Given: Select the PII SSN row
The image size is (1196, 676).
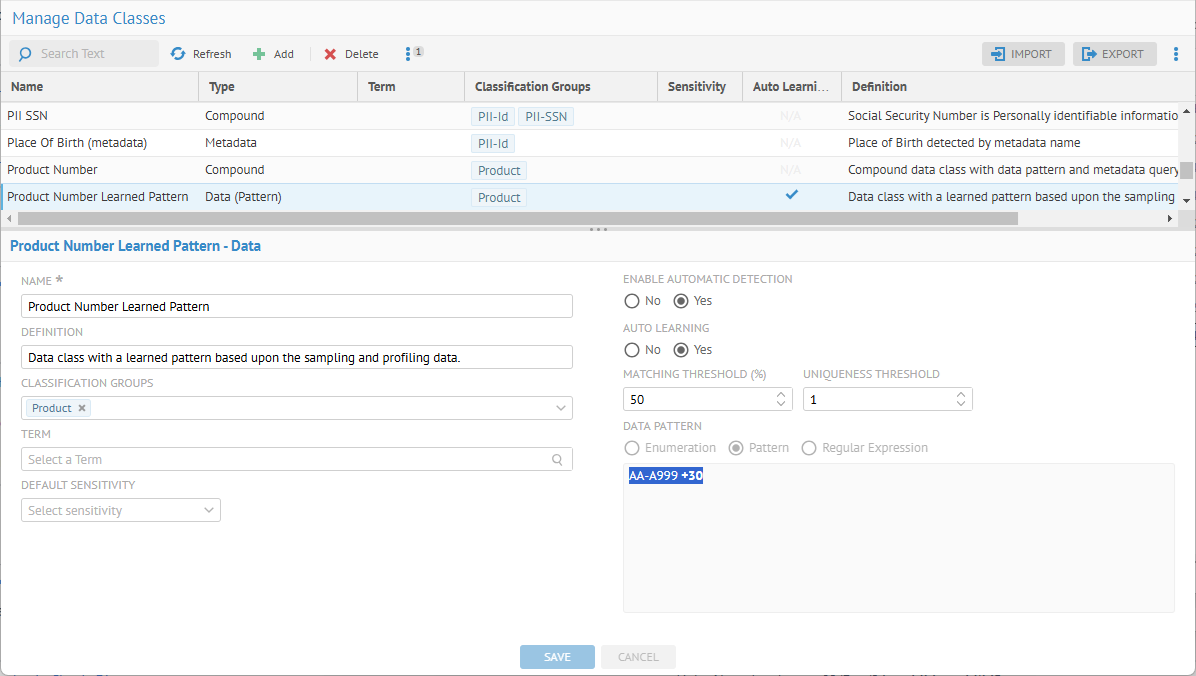Looking at the screenshot, I should click(x=100, y=116).
